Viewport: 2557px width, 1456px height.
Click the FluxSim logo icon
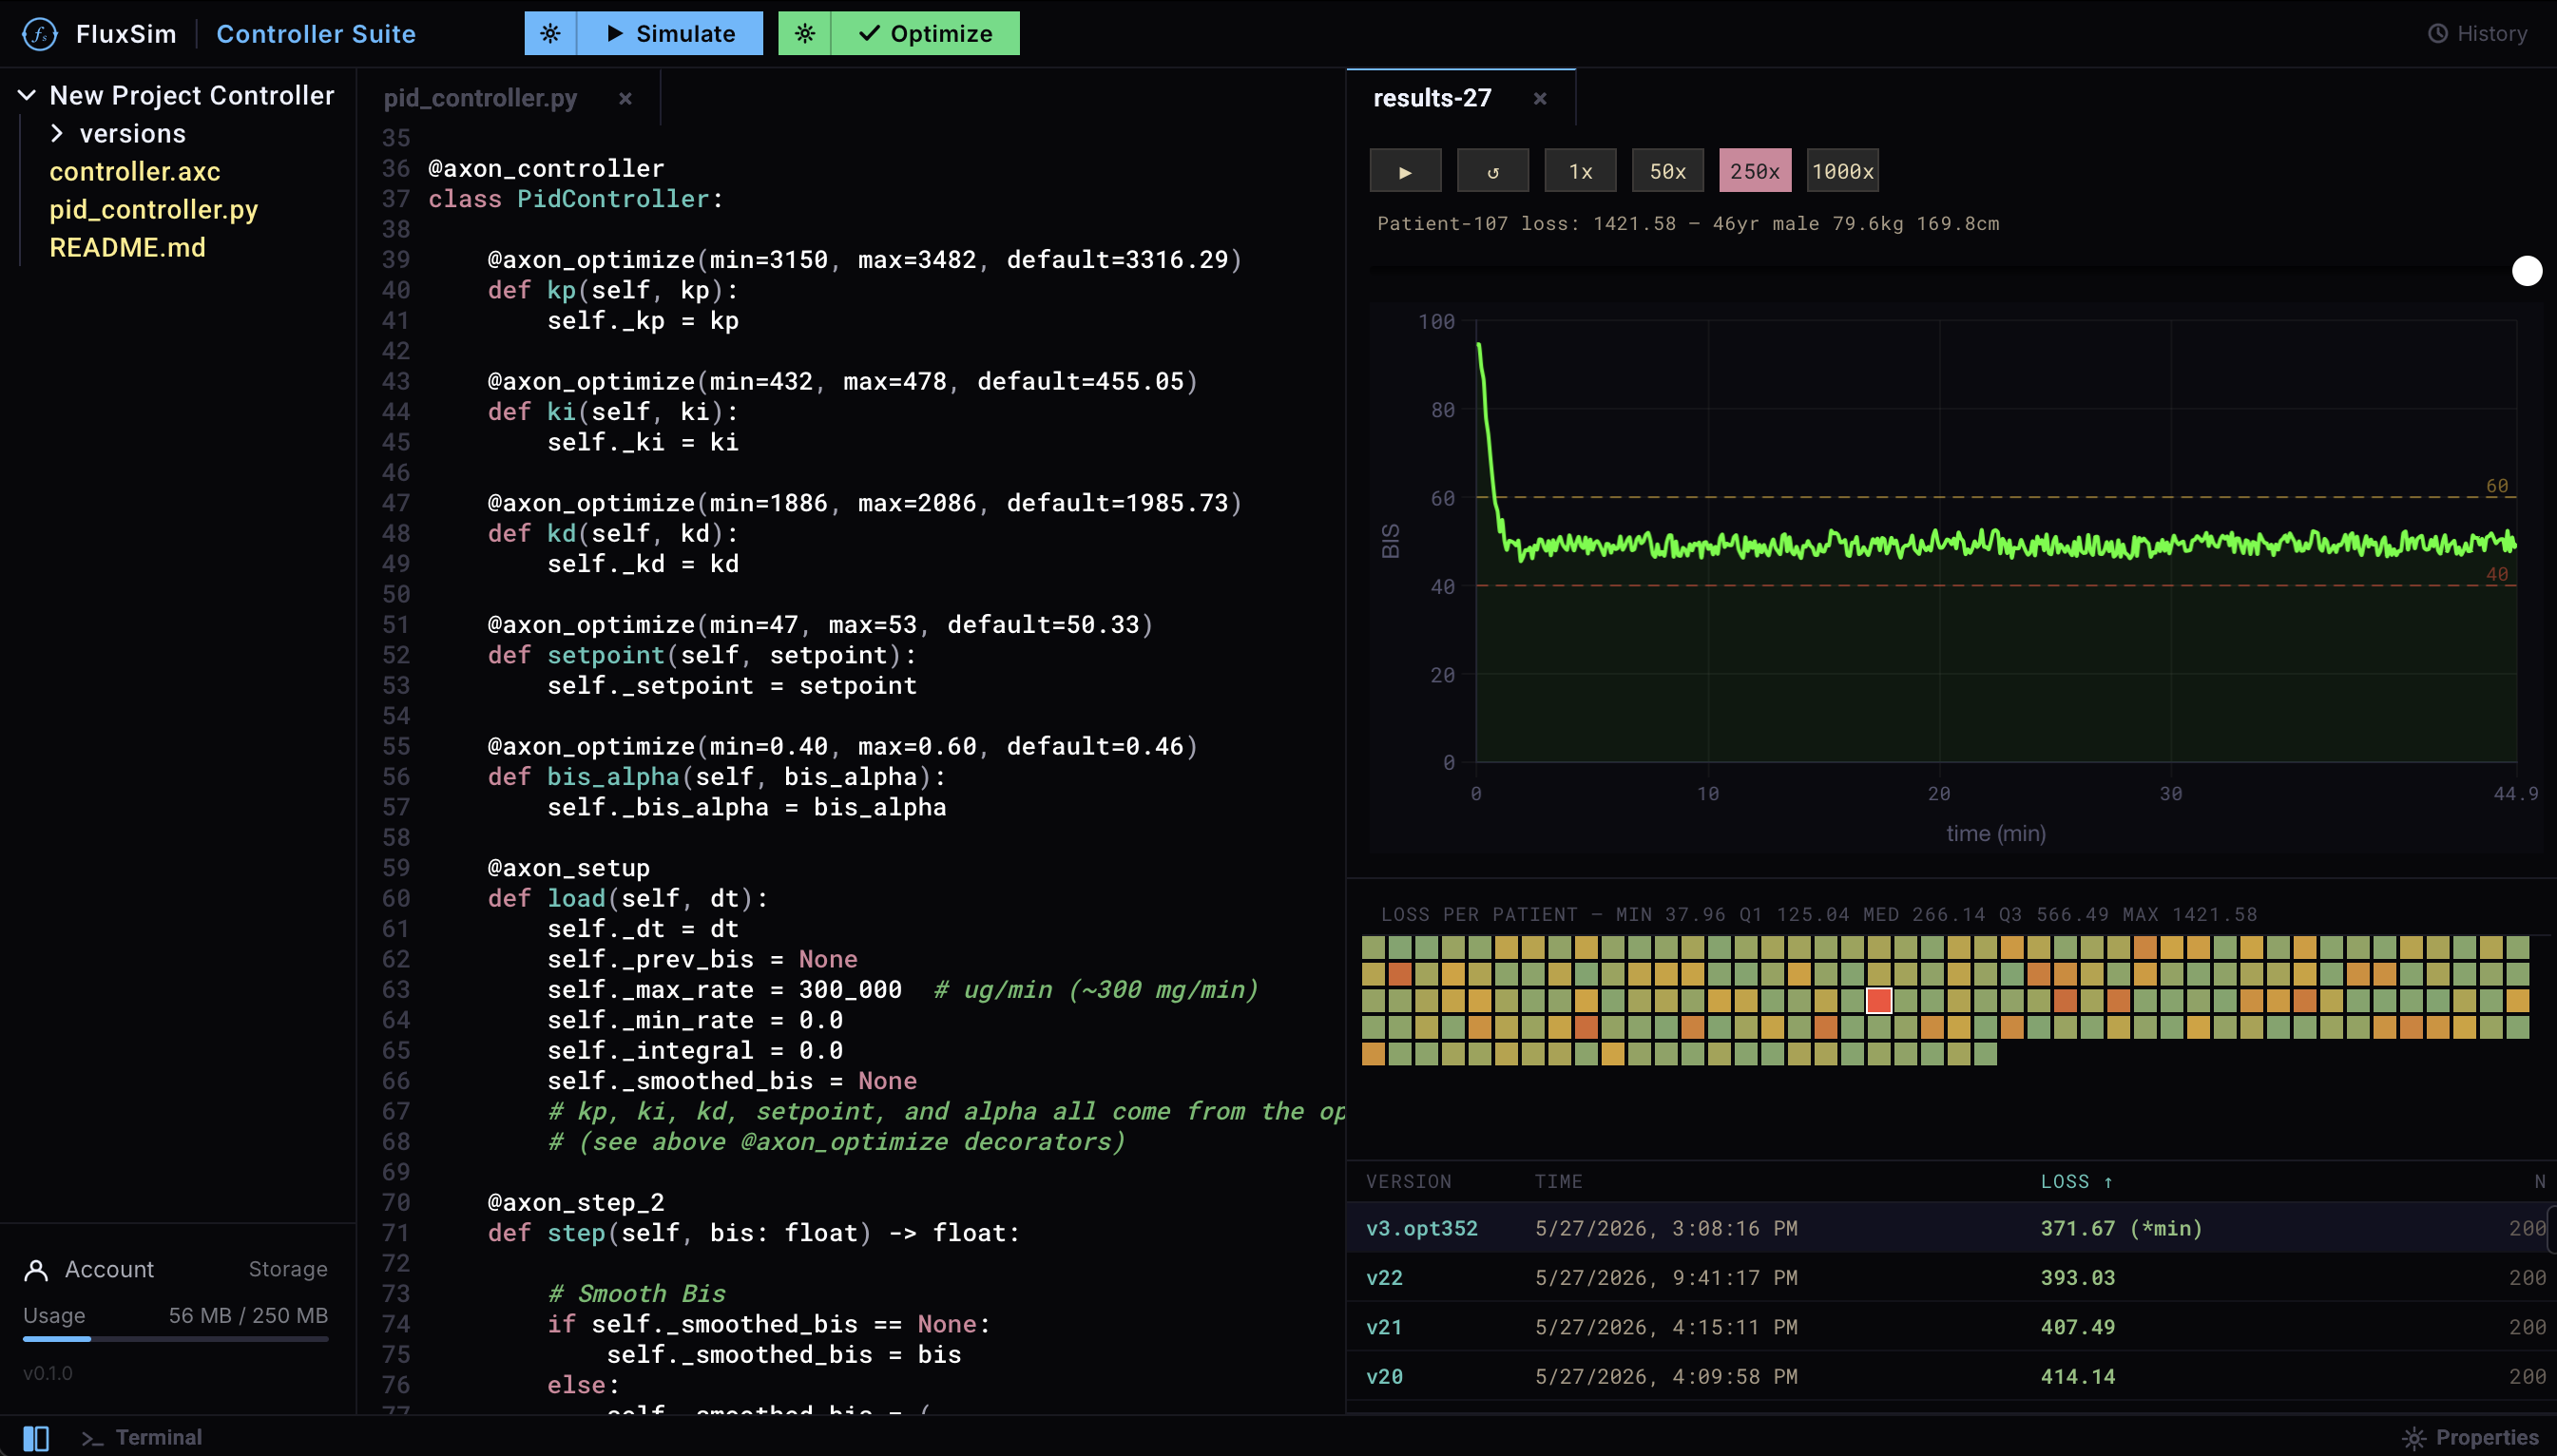pos(39,34)
